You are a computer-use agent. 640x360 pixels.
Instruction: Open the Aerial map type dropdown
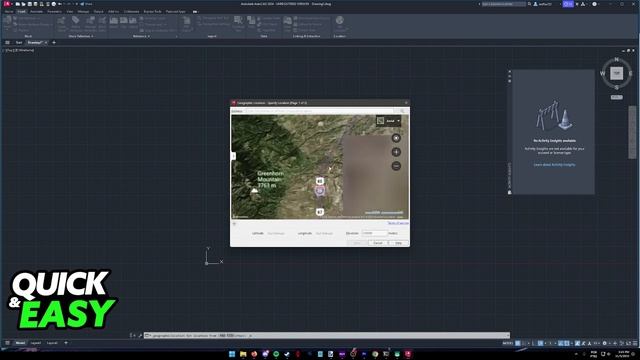[x=388, y=121]
